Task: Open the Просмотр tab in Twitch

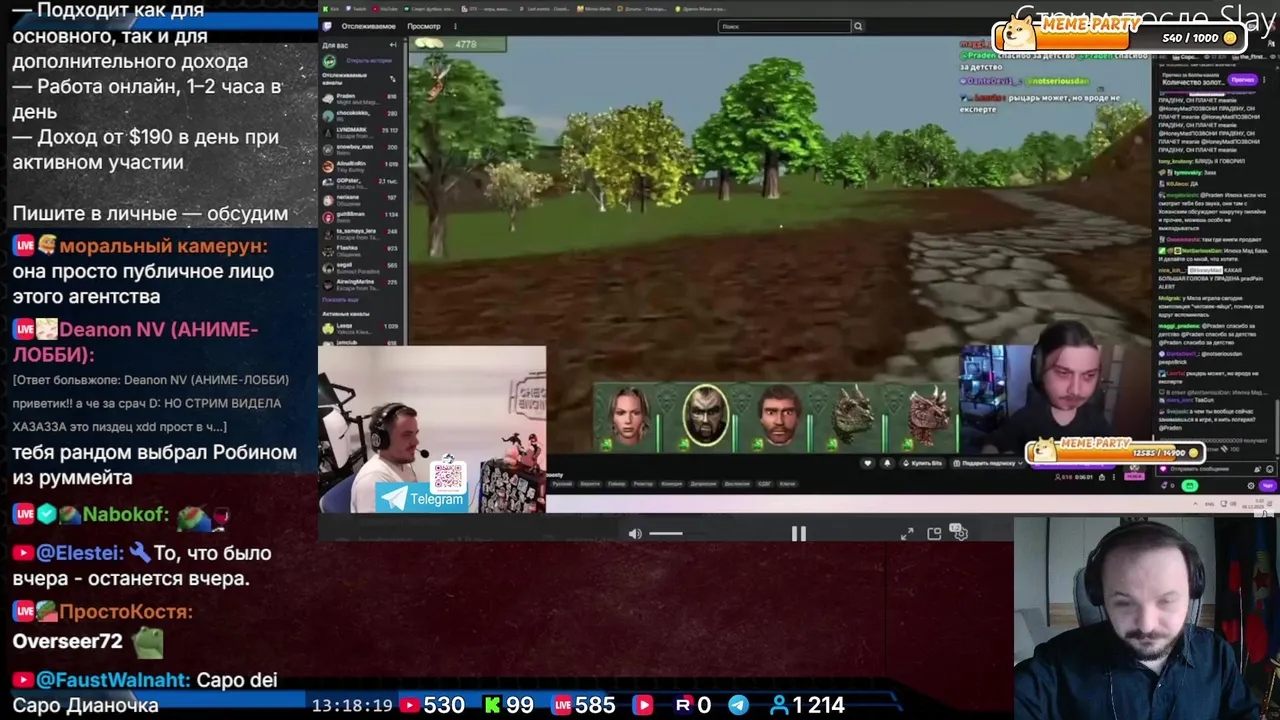Action: pyautogui.click(x=424, y=26)
